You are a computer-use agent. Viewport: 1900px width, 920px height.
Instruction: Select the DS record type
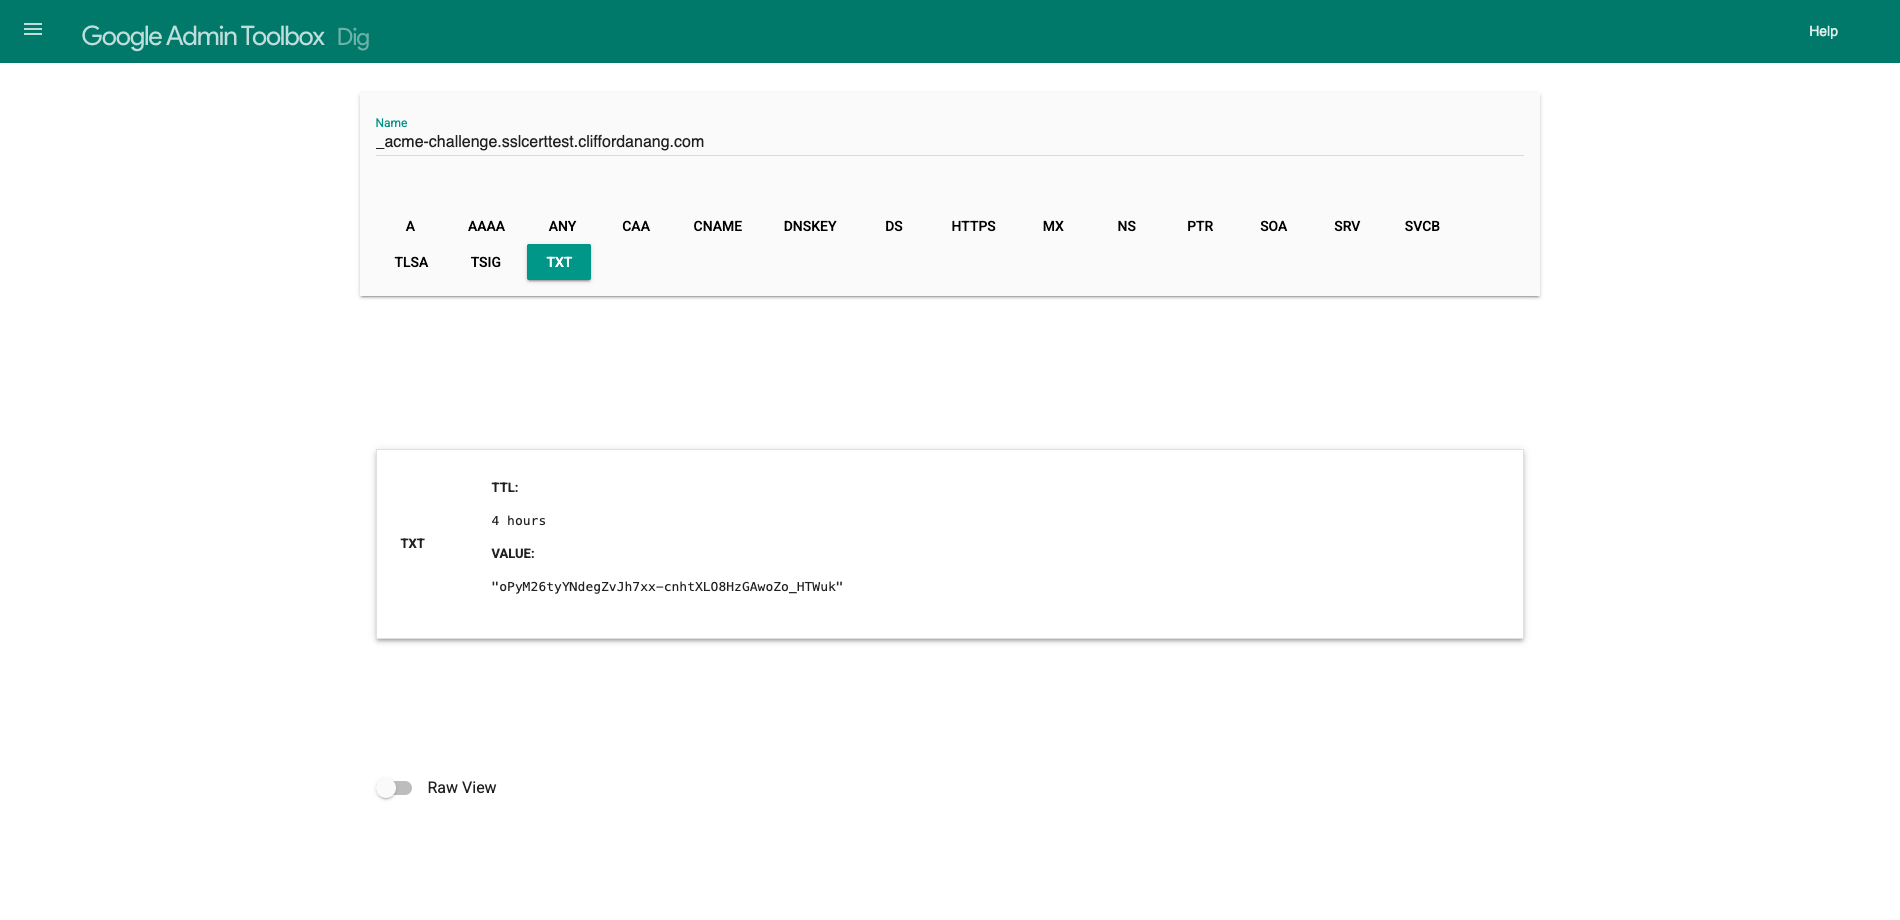894,226
